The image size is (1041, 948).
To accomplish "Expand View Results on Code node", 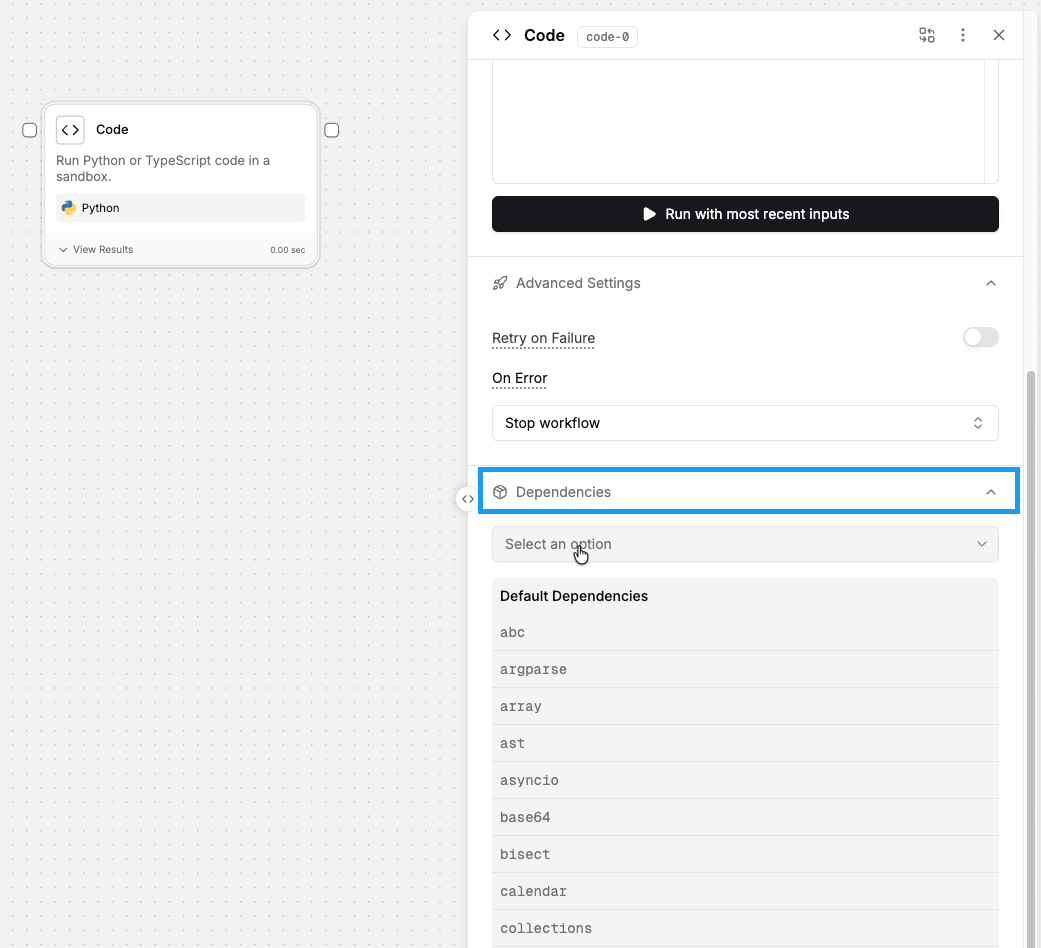I will [96, 250].
